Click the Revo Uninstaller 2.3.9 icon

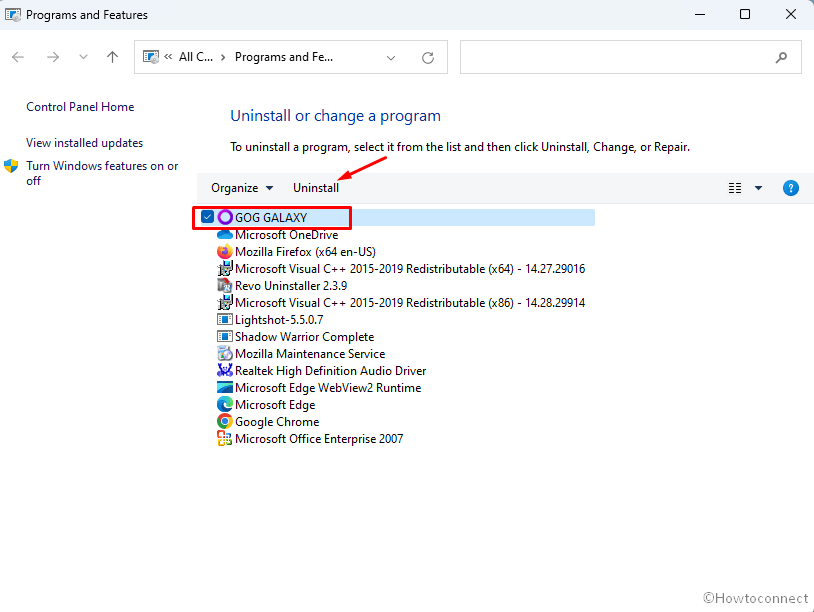click(225, 285)
